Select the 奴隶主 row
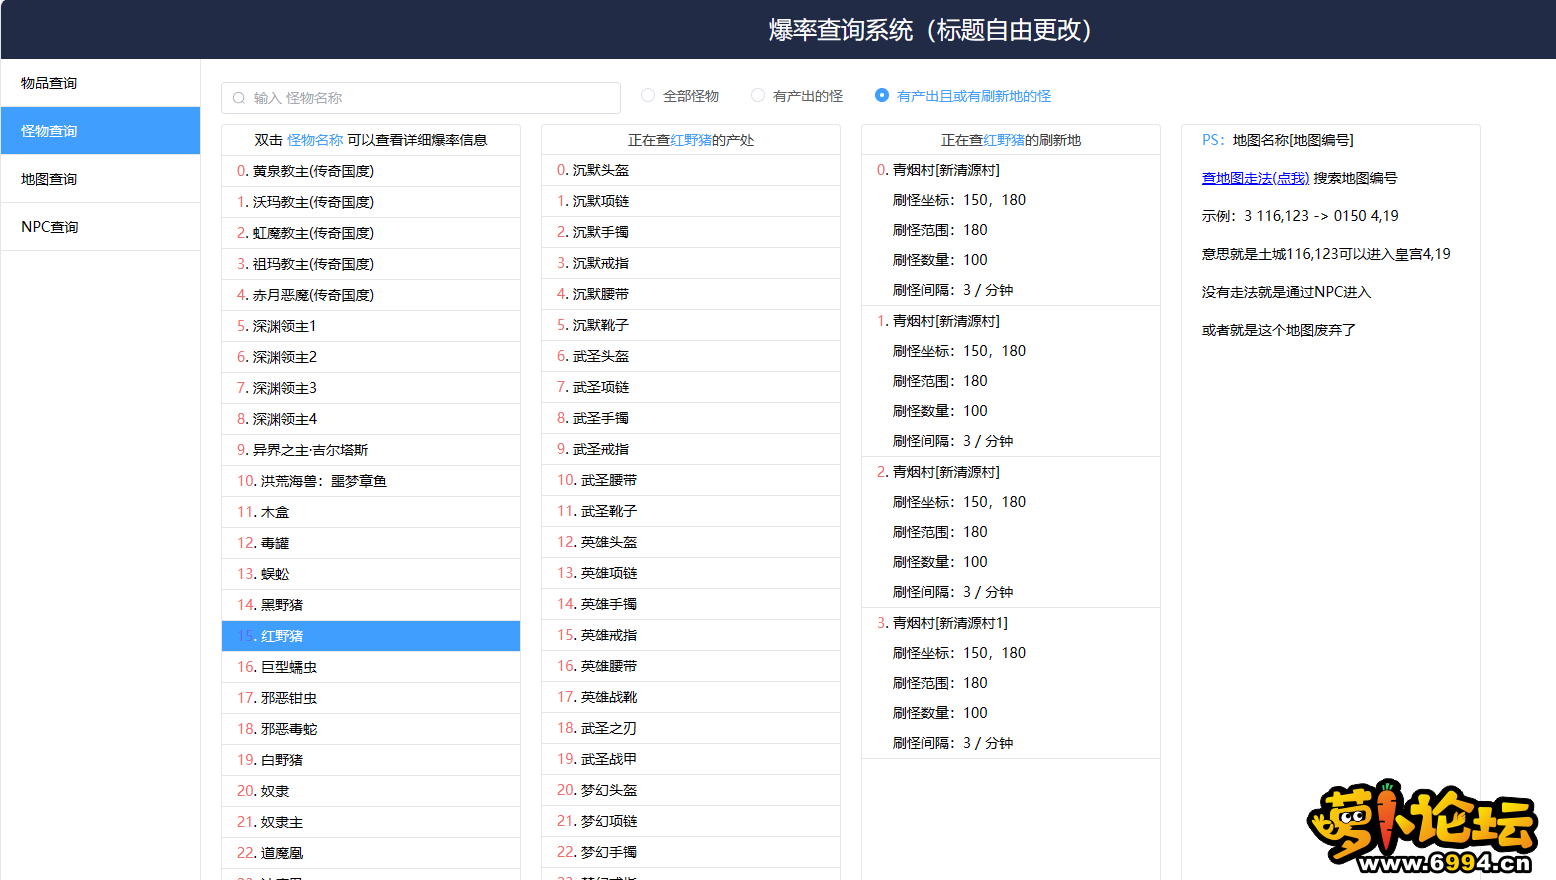This screenshot has width=1556, height=880. [x=371, y=822]
